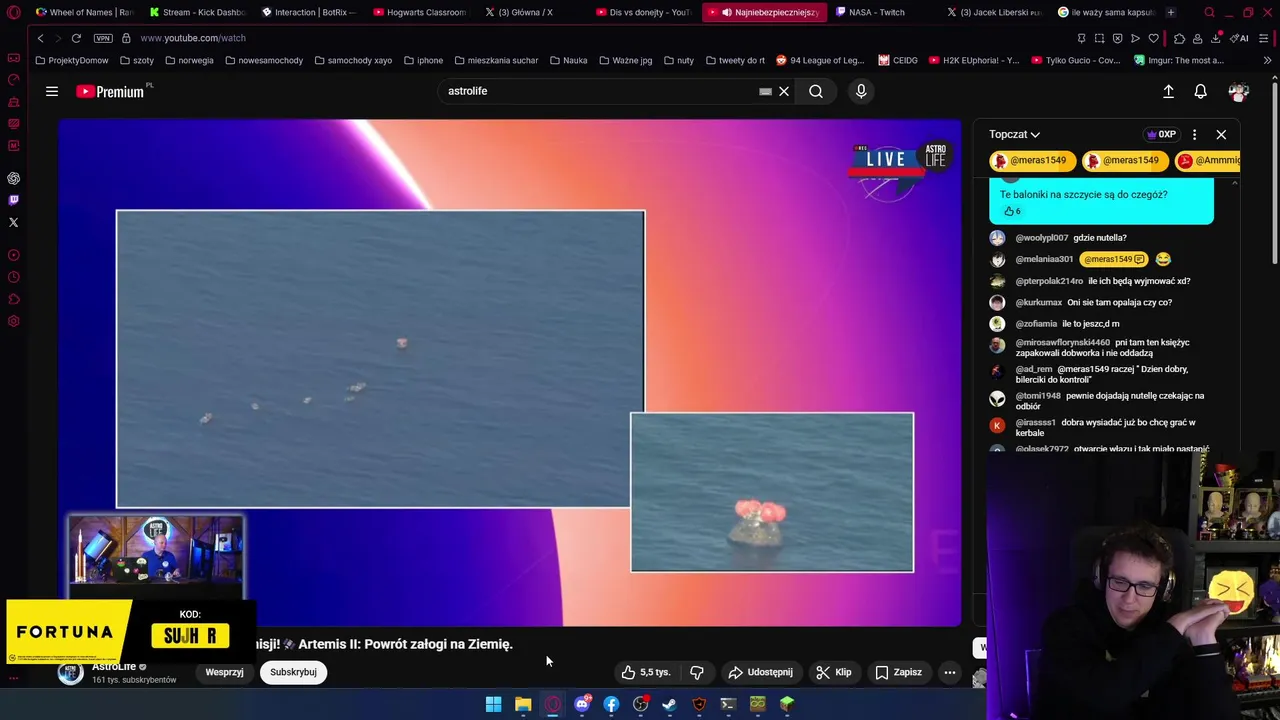Share the video via Udostępnij
Image resolution: width=1280 pixels, height=720 pixels.
click(x=760, y=672)
